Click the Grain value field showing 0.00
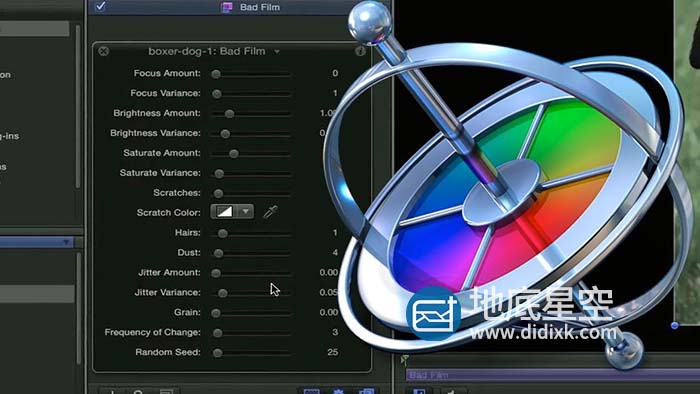 point(329,312)
